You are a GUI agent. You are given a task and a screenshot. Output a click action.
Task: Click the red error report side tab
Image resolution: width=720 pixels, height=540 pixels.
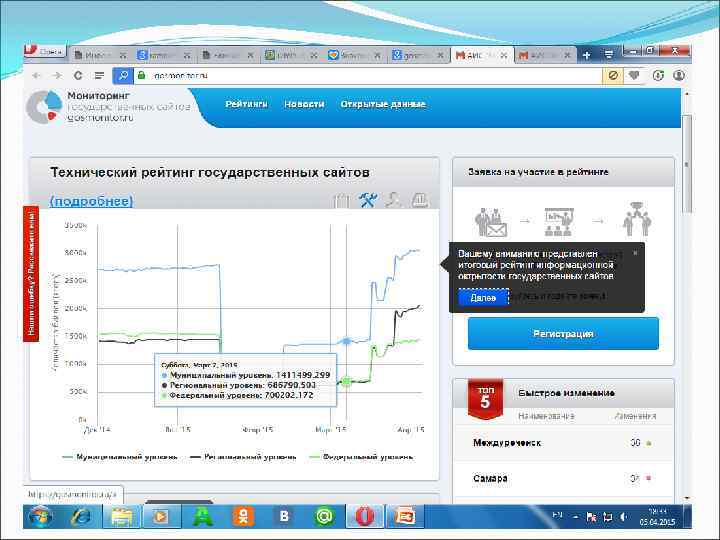point(31,274)
